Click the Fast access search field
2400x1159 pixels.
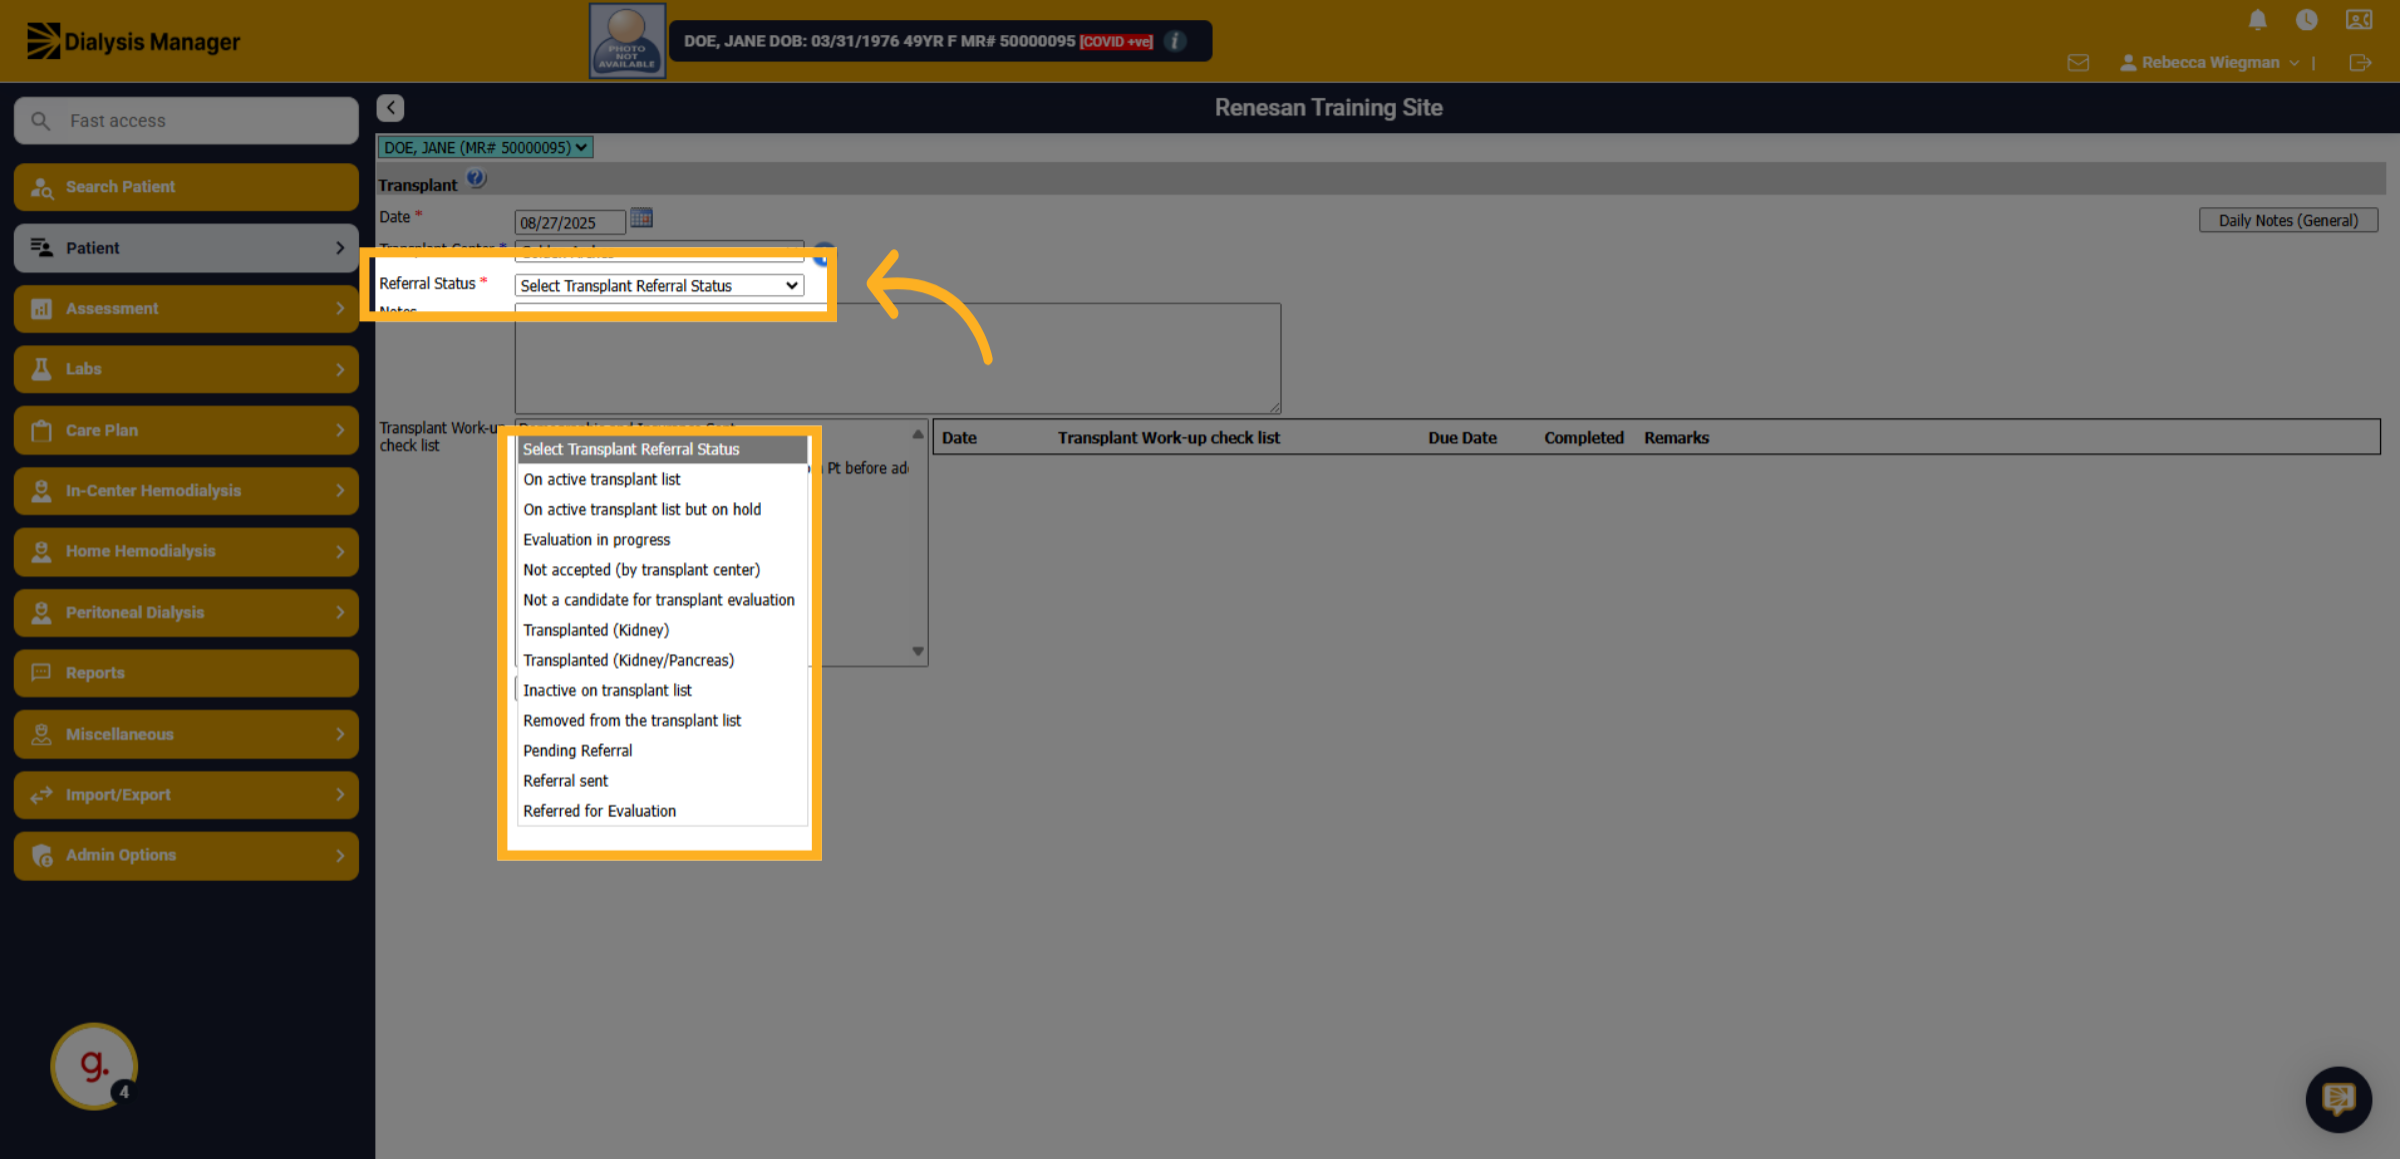point(186,121)
